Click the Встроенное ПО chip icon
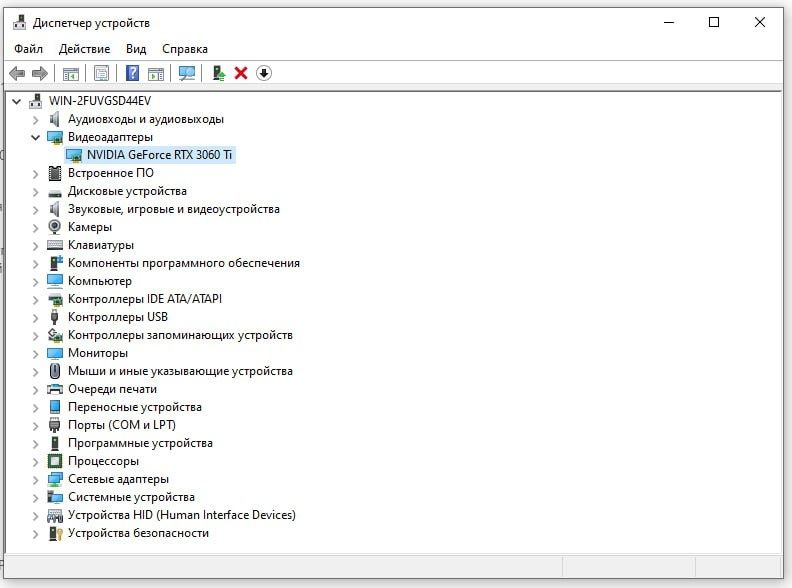The width and height of the screenshot is (792, 588). click(55, 173)
